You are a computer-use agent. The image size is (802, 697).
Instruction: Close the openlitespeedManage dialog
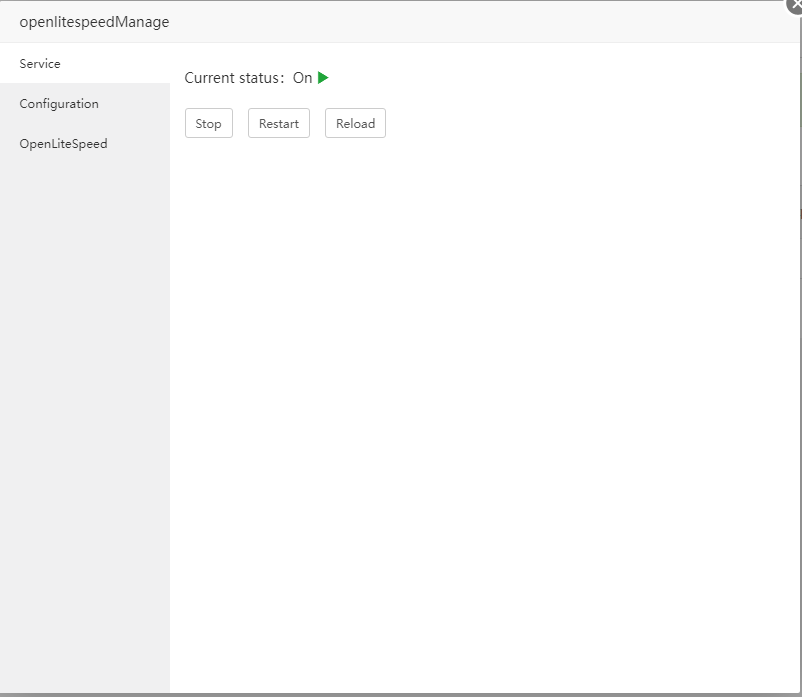coord(796,5)
